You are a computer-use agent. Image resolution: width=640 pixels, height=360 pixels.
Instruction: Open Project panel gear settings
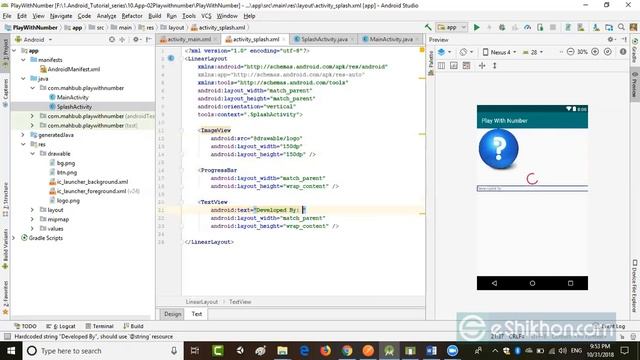(136, 40)
